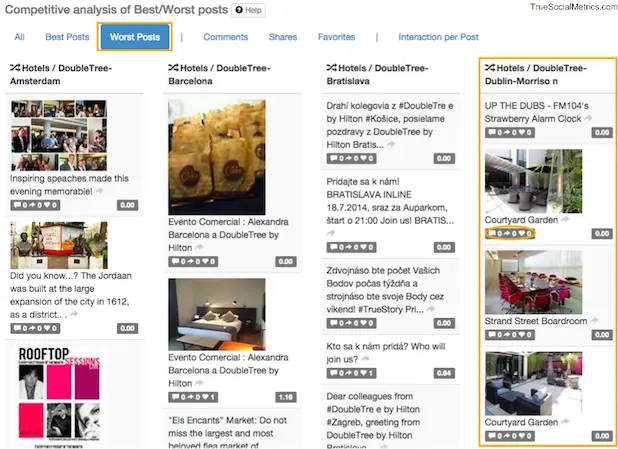
Task: Open 'Pridajte sa k nám! BRATISLAVA INLINE' post
Action: 390,201
